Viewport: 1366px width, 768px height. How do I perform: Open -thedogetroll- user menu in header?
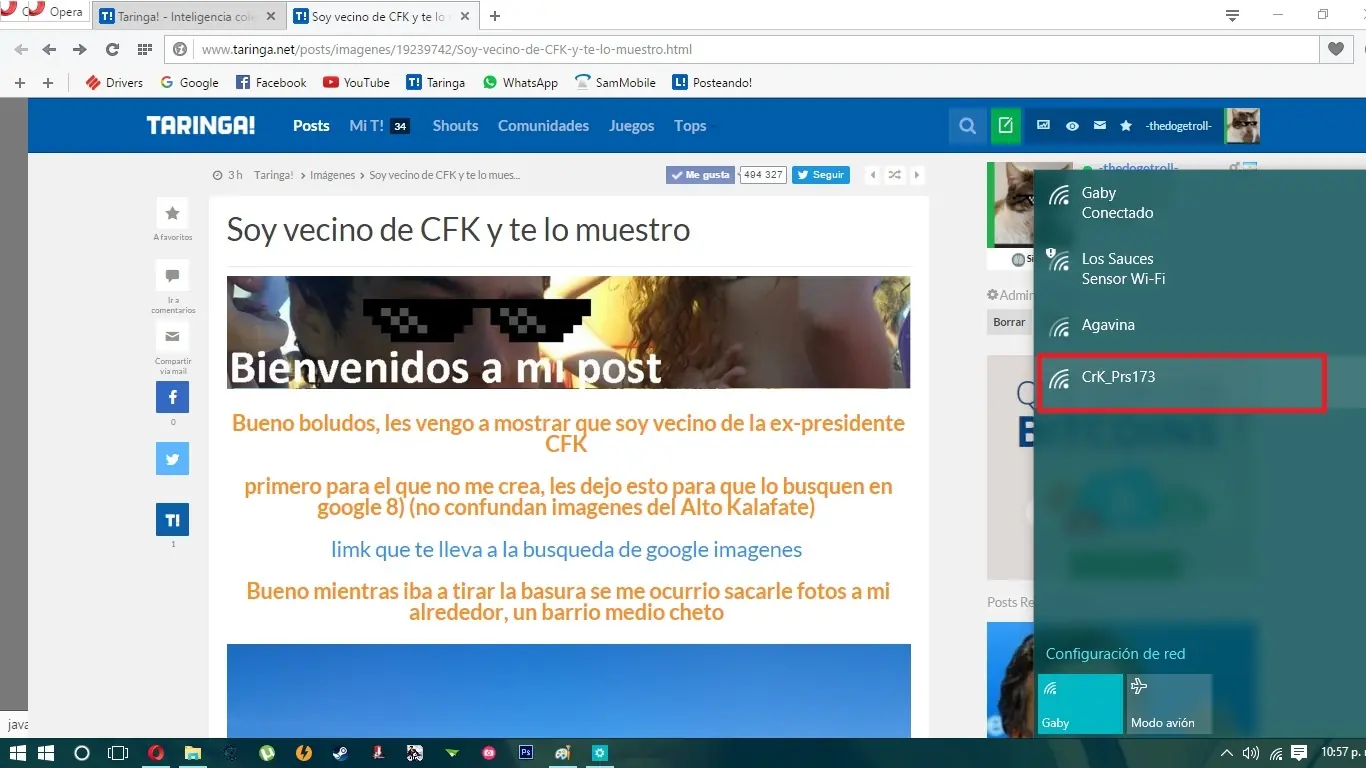point(1179,126)
